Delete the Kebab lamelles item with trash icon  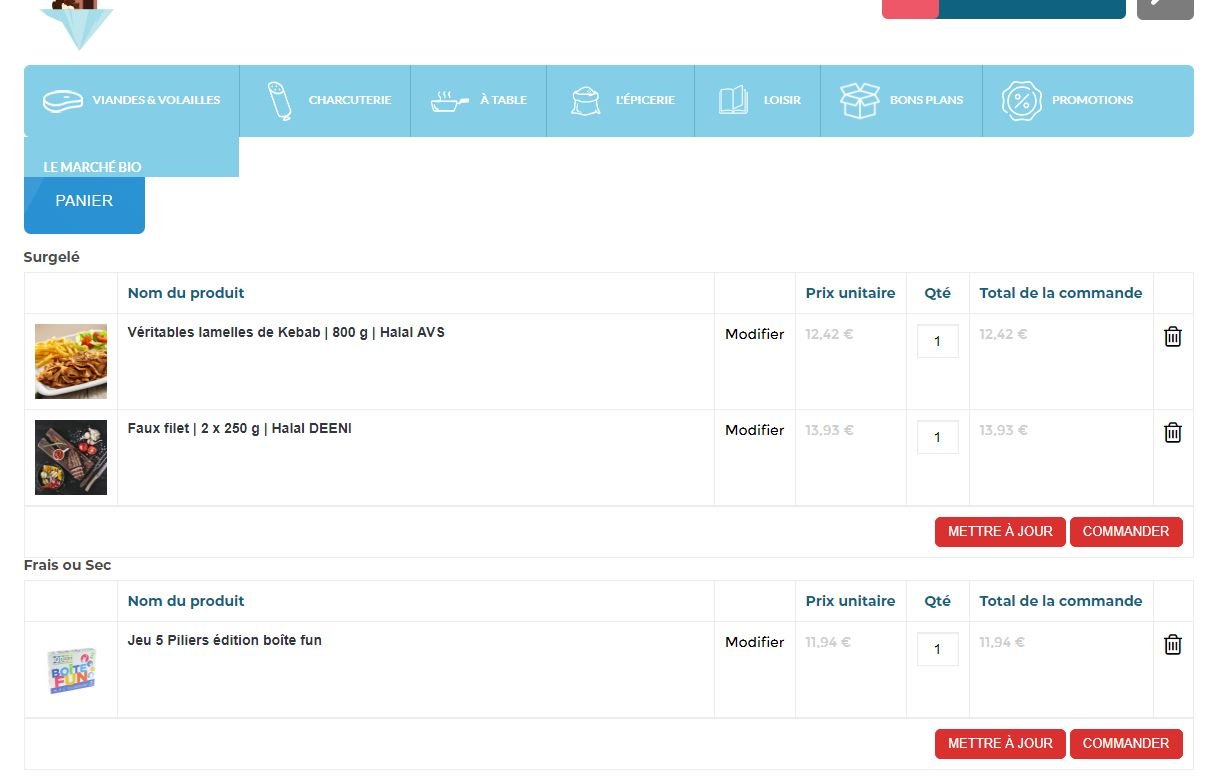(1173, 337)
